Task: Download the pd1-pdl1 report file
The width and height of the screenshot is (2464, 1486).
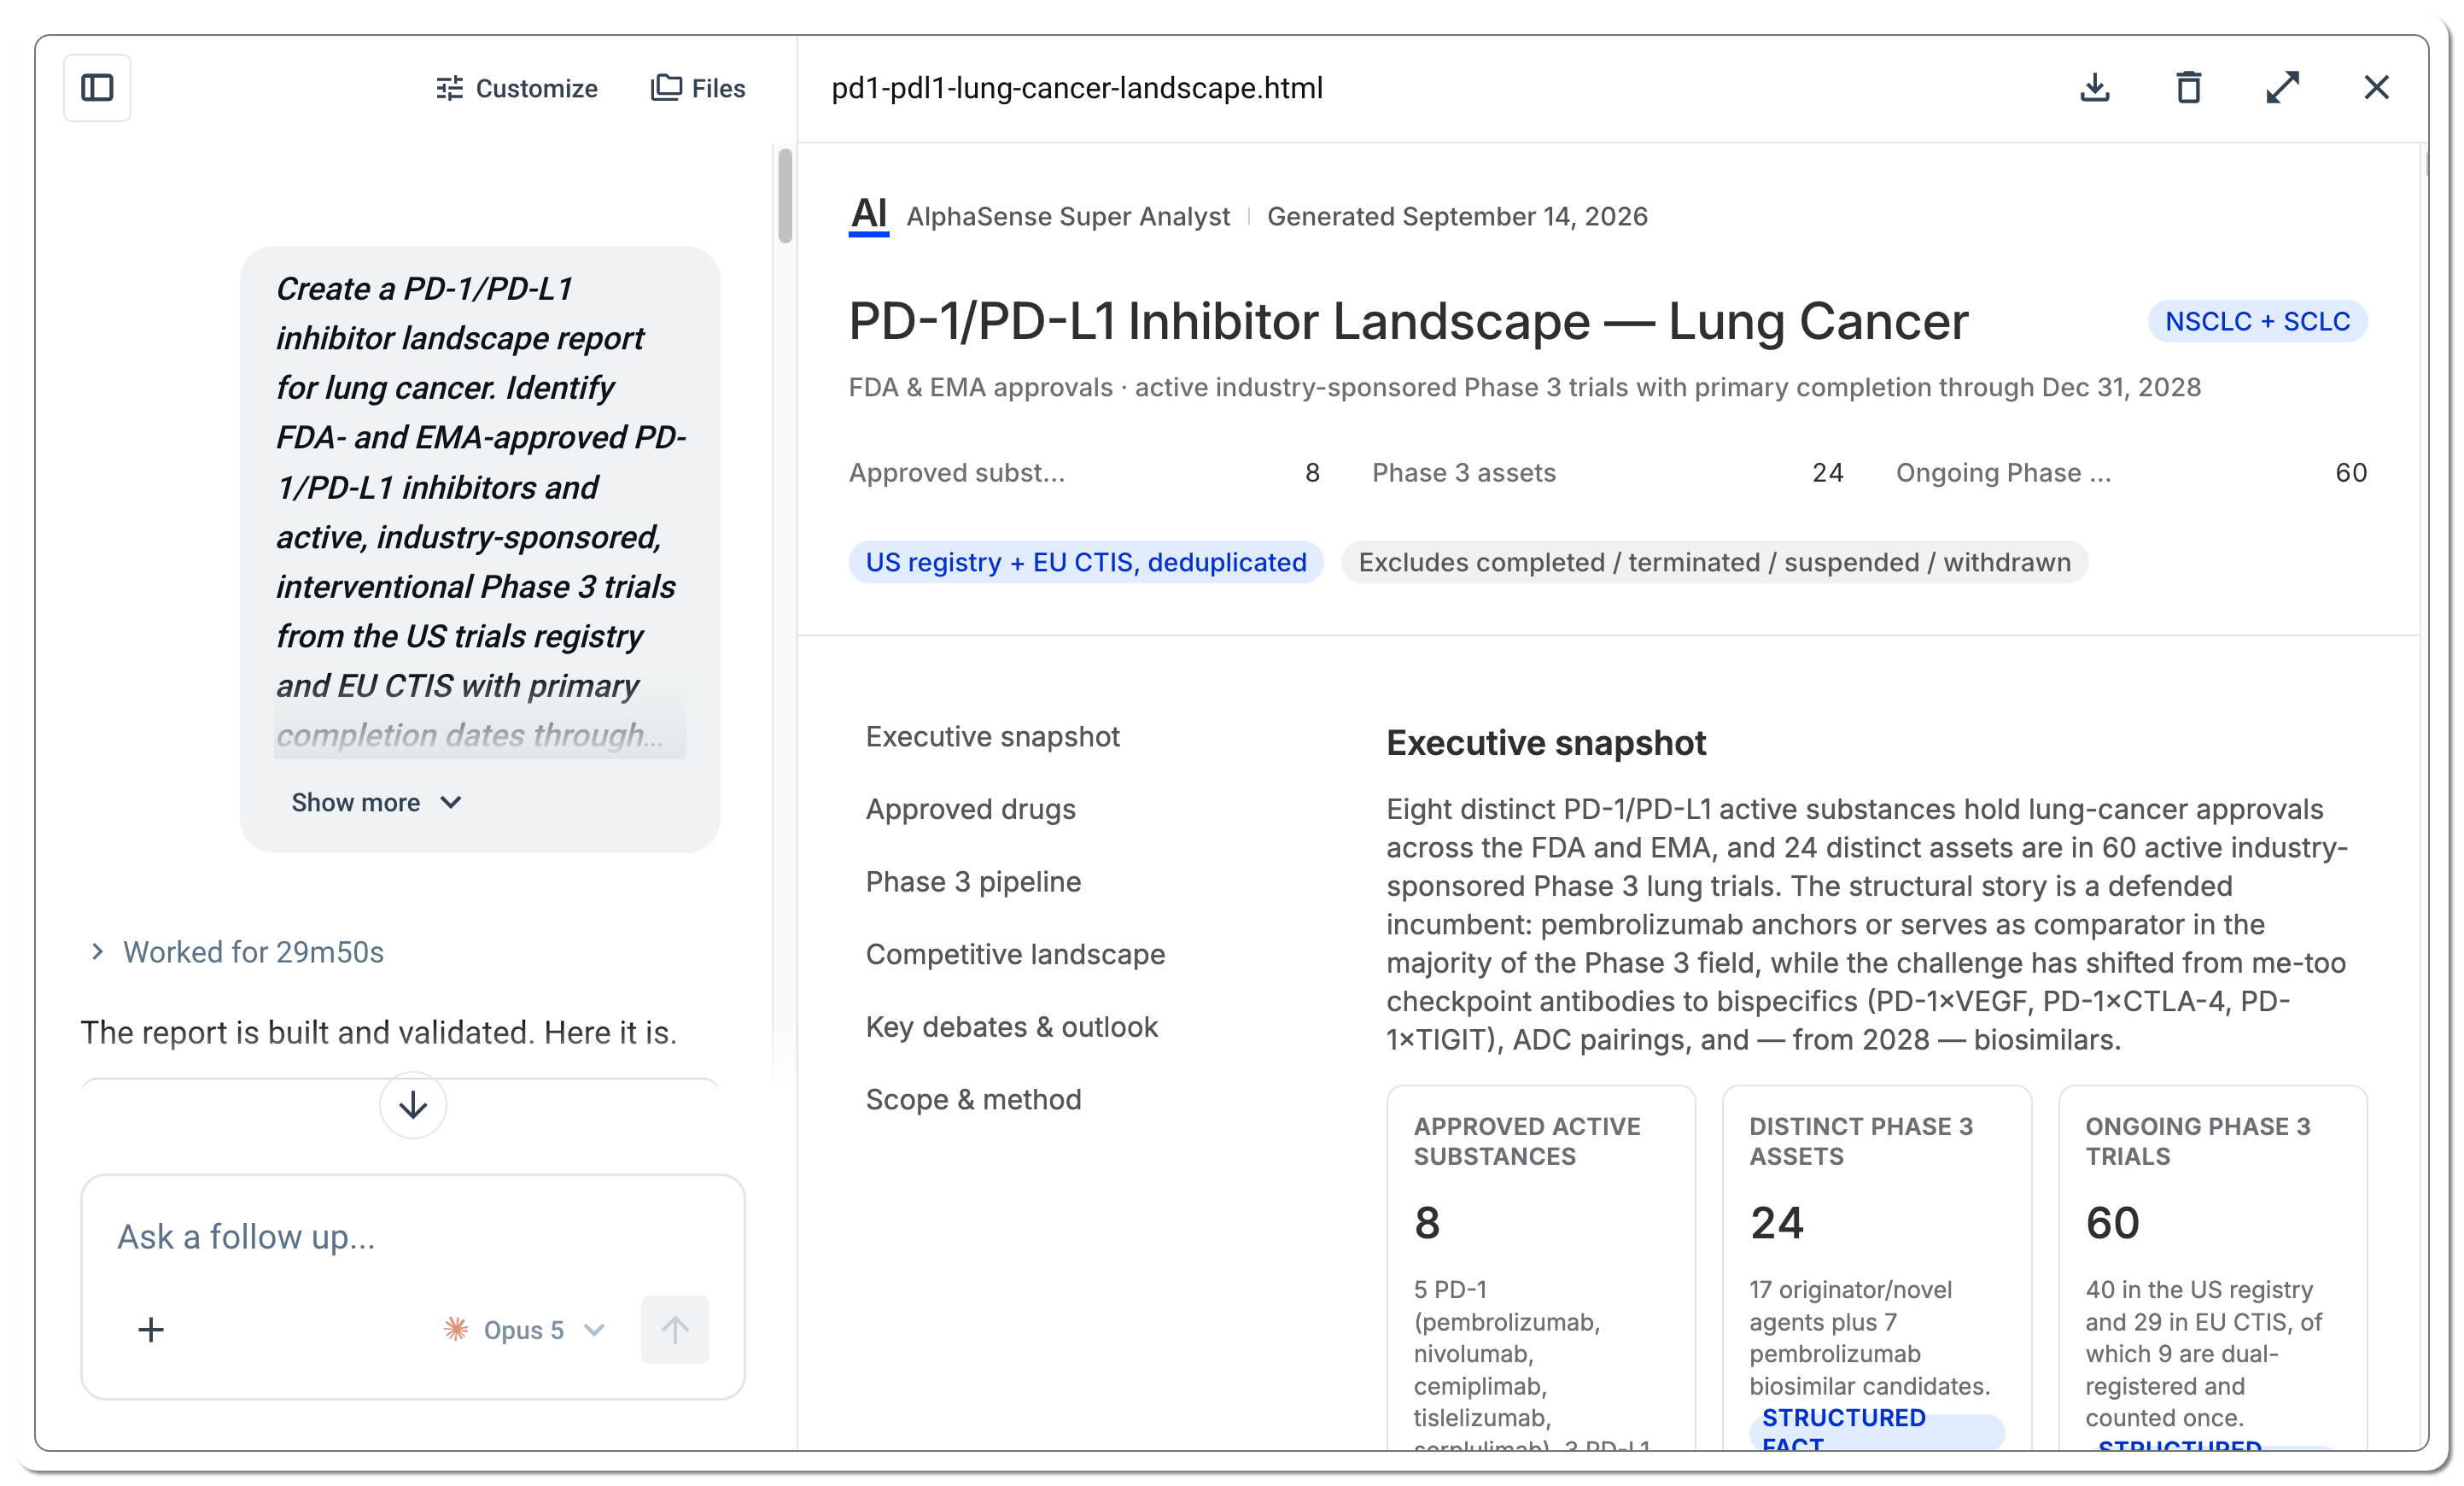Action: pos(2094,88)
